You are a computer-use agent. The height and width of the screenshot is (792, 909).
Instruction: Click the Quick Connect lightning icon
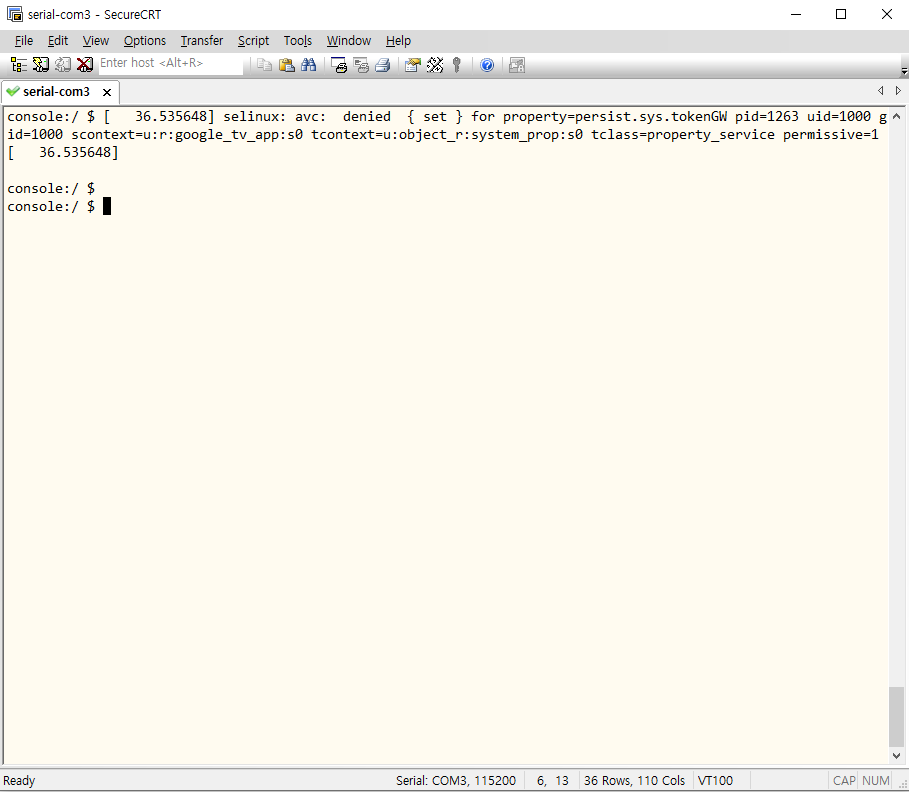coord(41,65)
